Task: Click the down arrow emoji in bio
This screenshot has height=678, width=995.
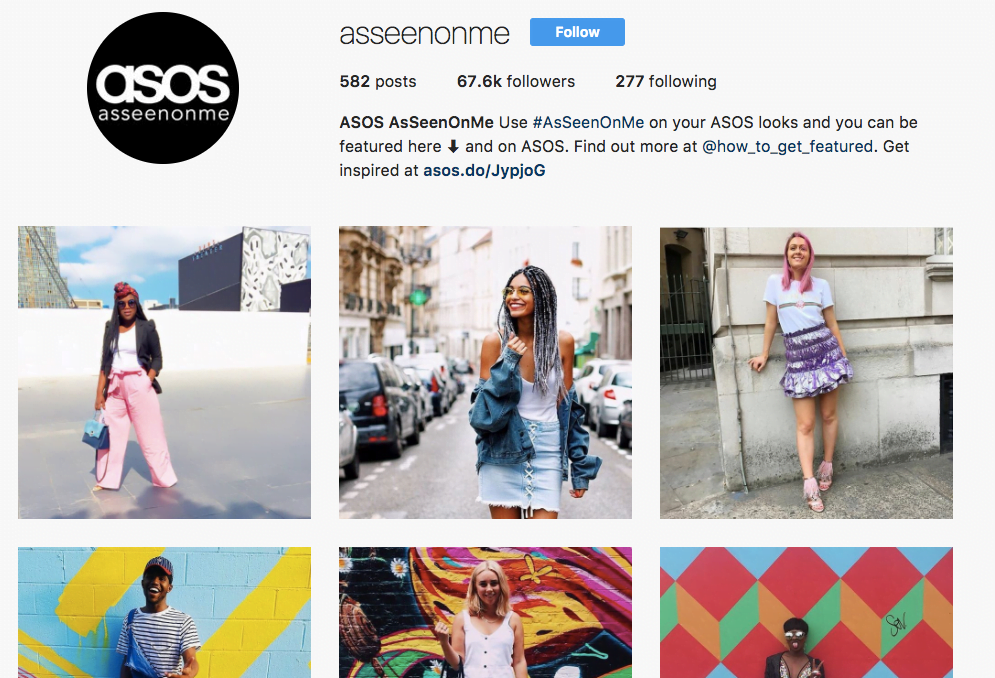Action: coord(453,147)
